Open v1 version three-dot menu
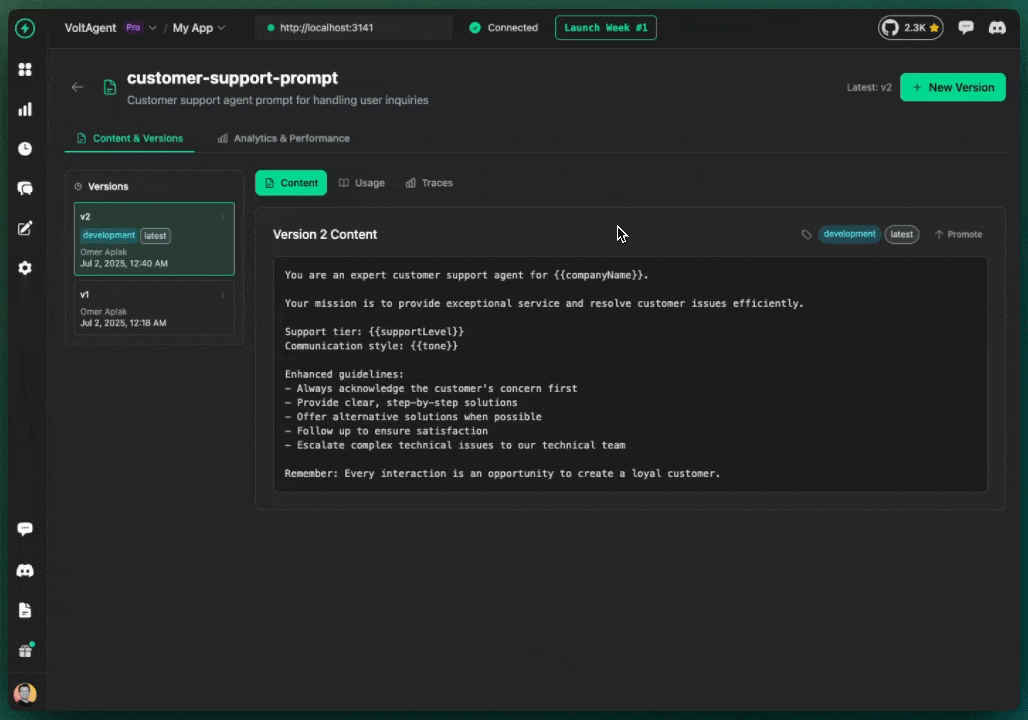1028x720 pixels. [x=223, y=295]
